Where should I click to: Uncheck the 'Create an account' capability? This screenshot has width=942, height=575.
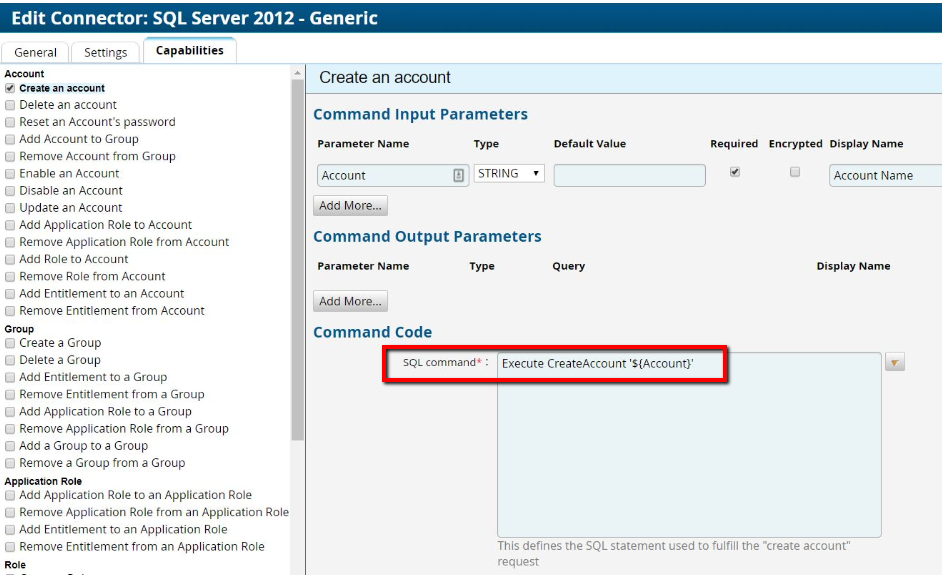pyautogui.click(x=10, y=88)
